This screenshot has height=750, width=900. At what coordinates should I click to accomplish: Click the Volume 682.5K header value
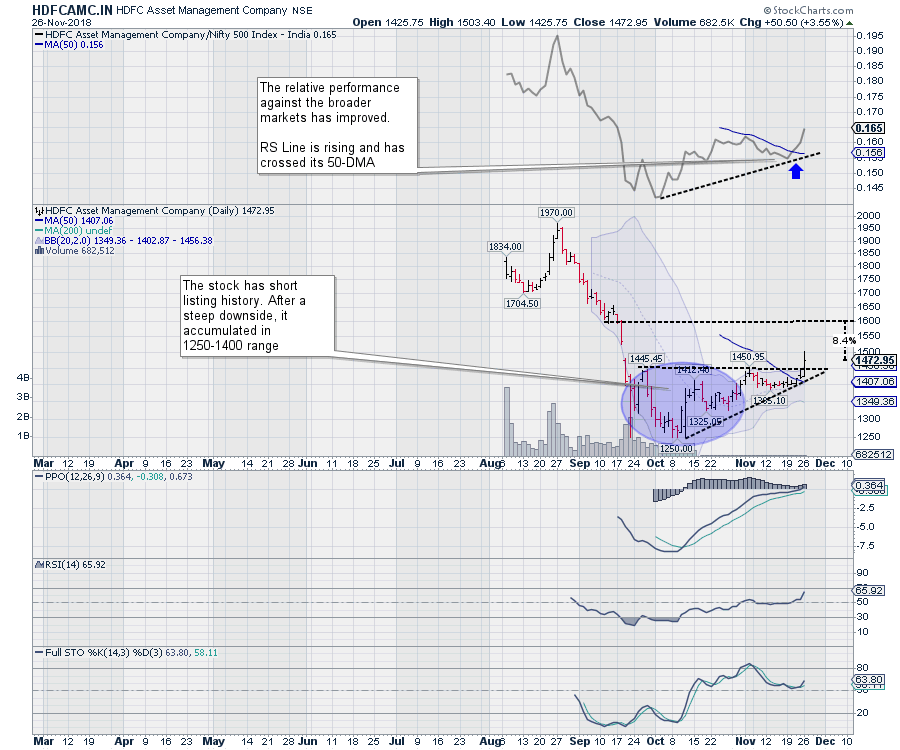(693, 22)
